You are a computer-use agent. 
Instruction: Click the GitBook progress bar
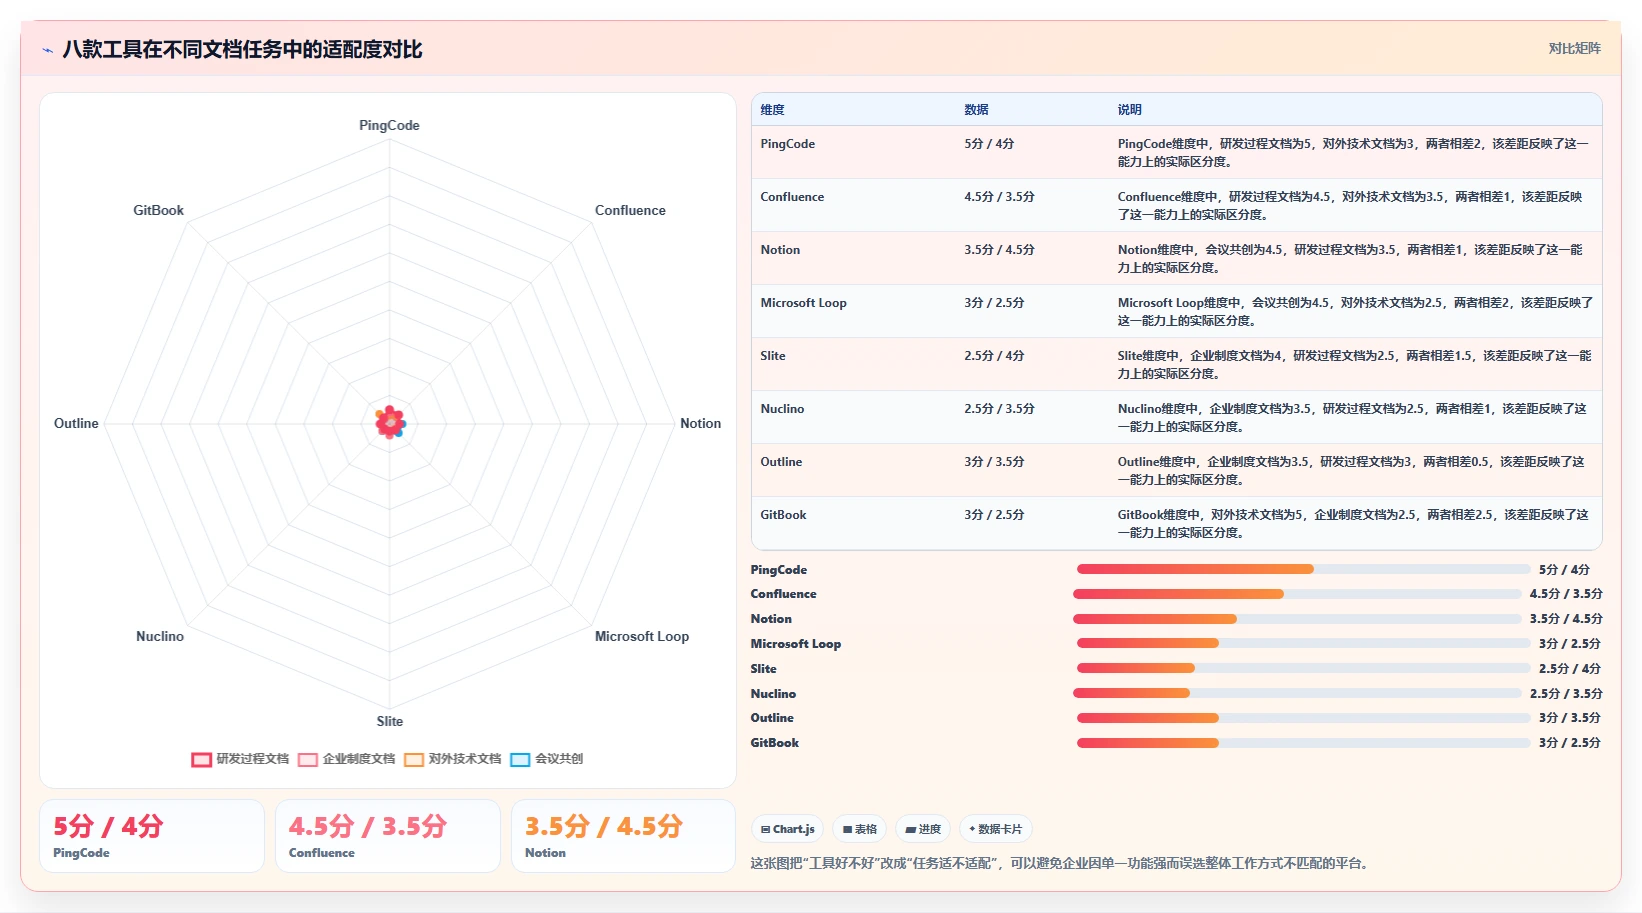pos(1303,743)
